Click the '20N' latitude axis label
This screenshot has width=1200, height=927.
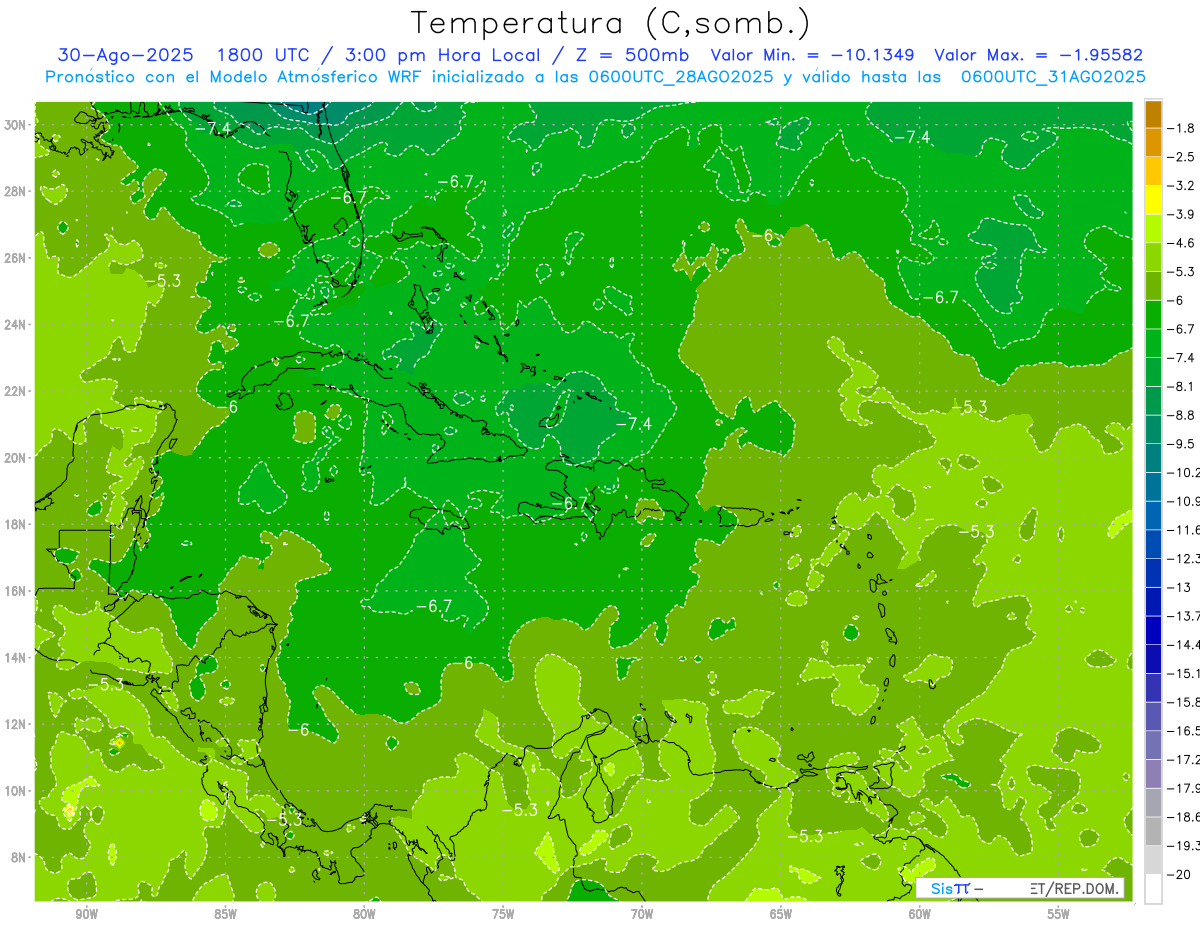click(x=16, y=458)
